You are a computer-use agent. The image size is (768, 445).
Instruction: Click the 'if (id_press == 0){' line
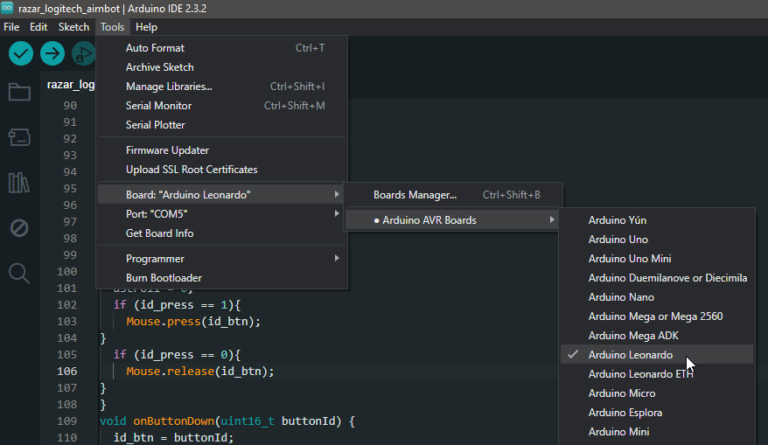(x=177, y=355)
